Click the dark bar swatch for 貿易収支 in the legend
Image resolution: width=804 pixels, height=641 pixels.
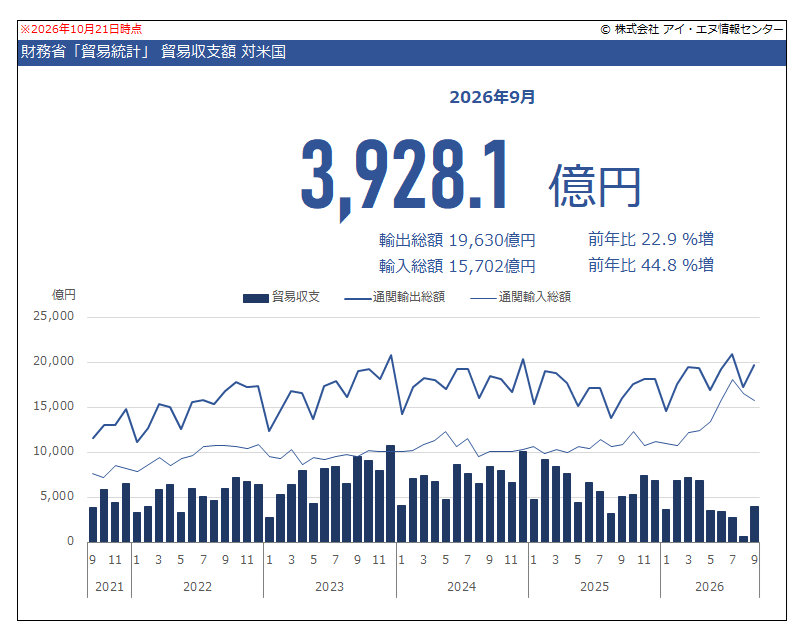coord(256,298)
